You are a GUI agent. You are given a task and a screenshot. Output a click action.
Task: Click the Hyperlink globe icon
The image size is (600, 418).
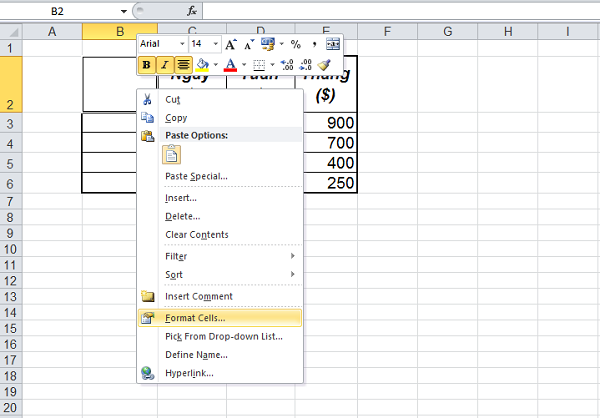pyautogui.click(x=147, y=373)
